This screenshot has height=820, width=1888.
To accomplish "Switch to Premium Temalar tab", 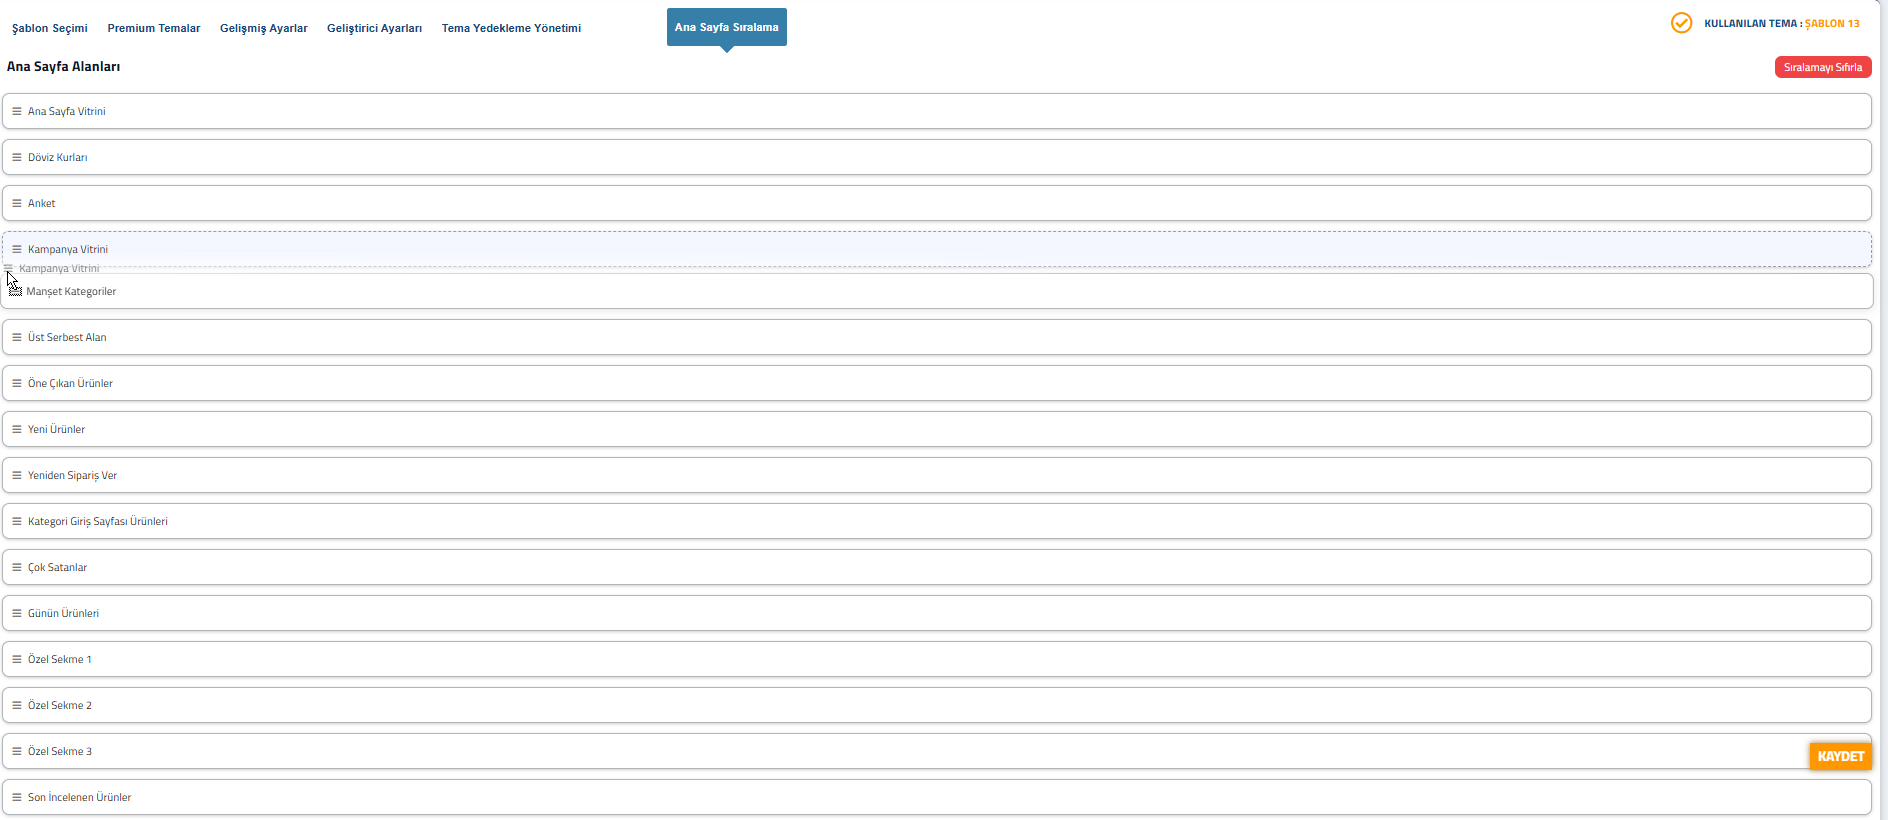I will click(x=154, y=28).
